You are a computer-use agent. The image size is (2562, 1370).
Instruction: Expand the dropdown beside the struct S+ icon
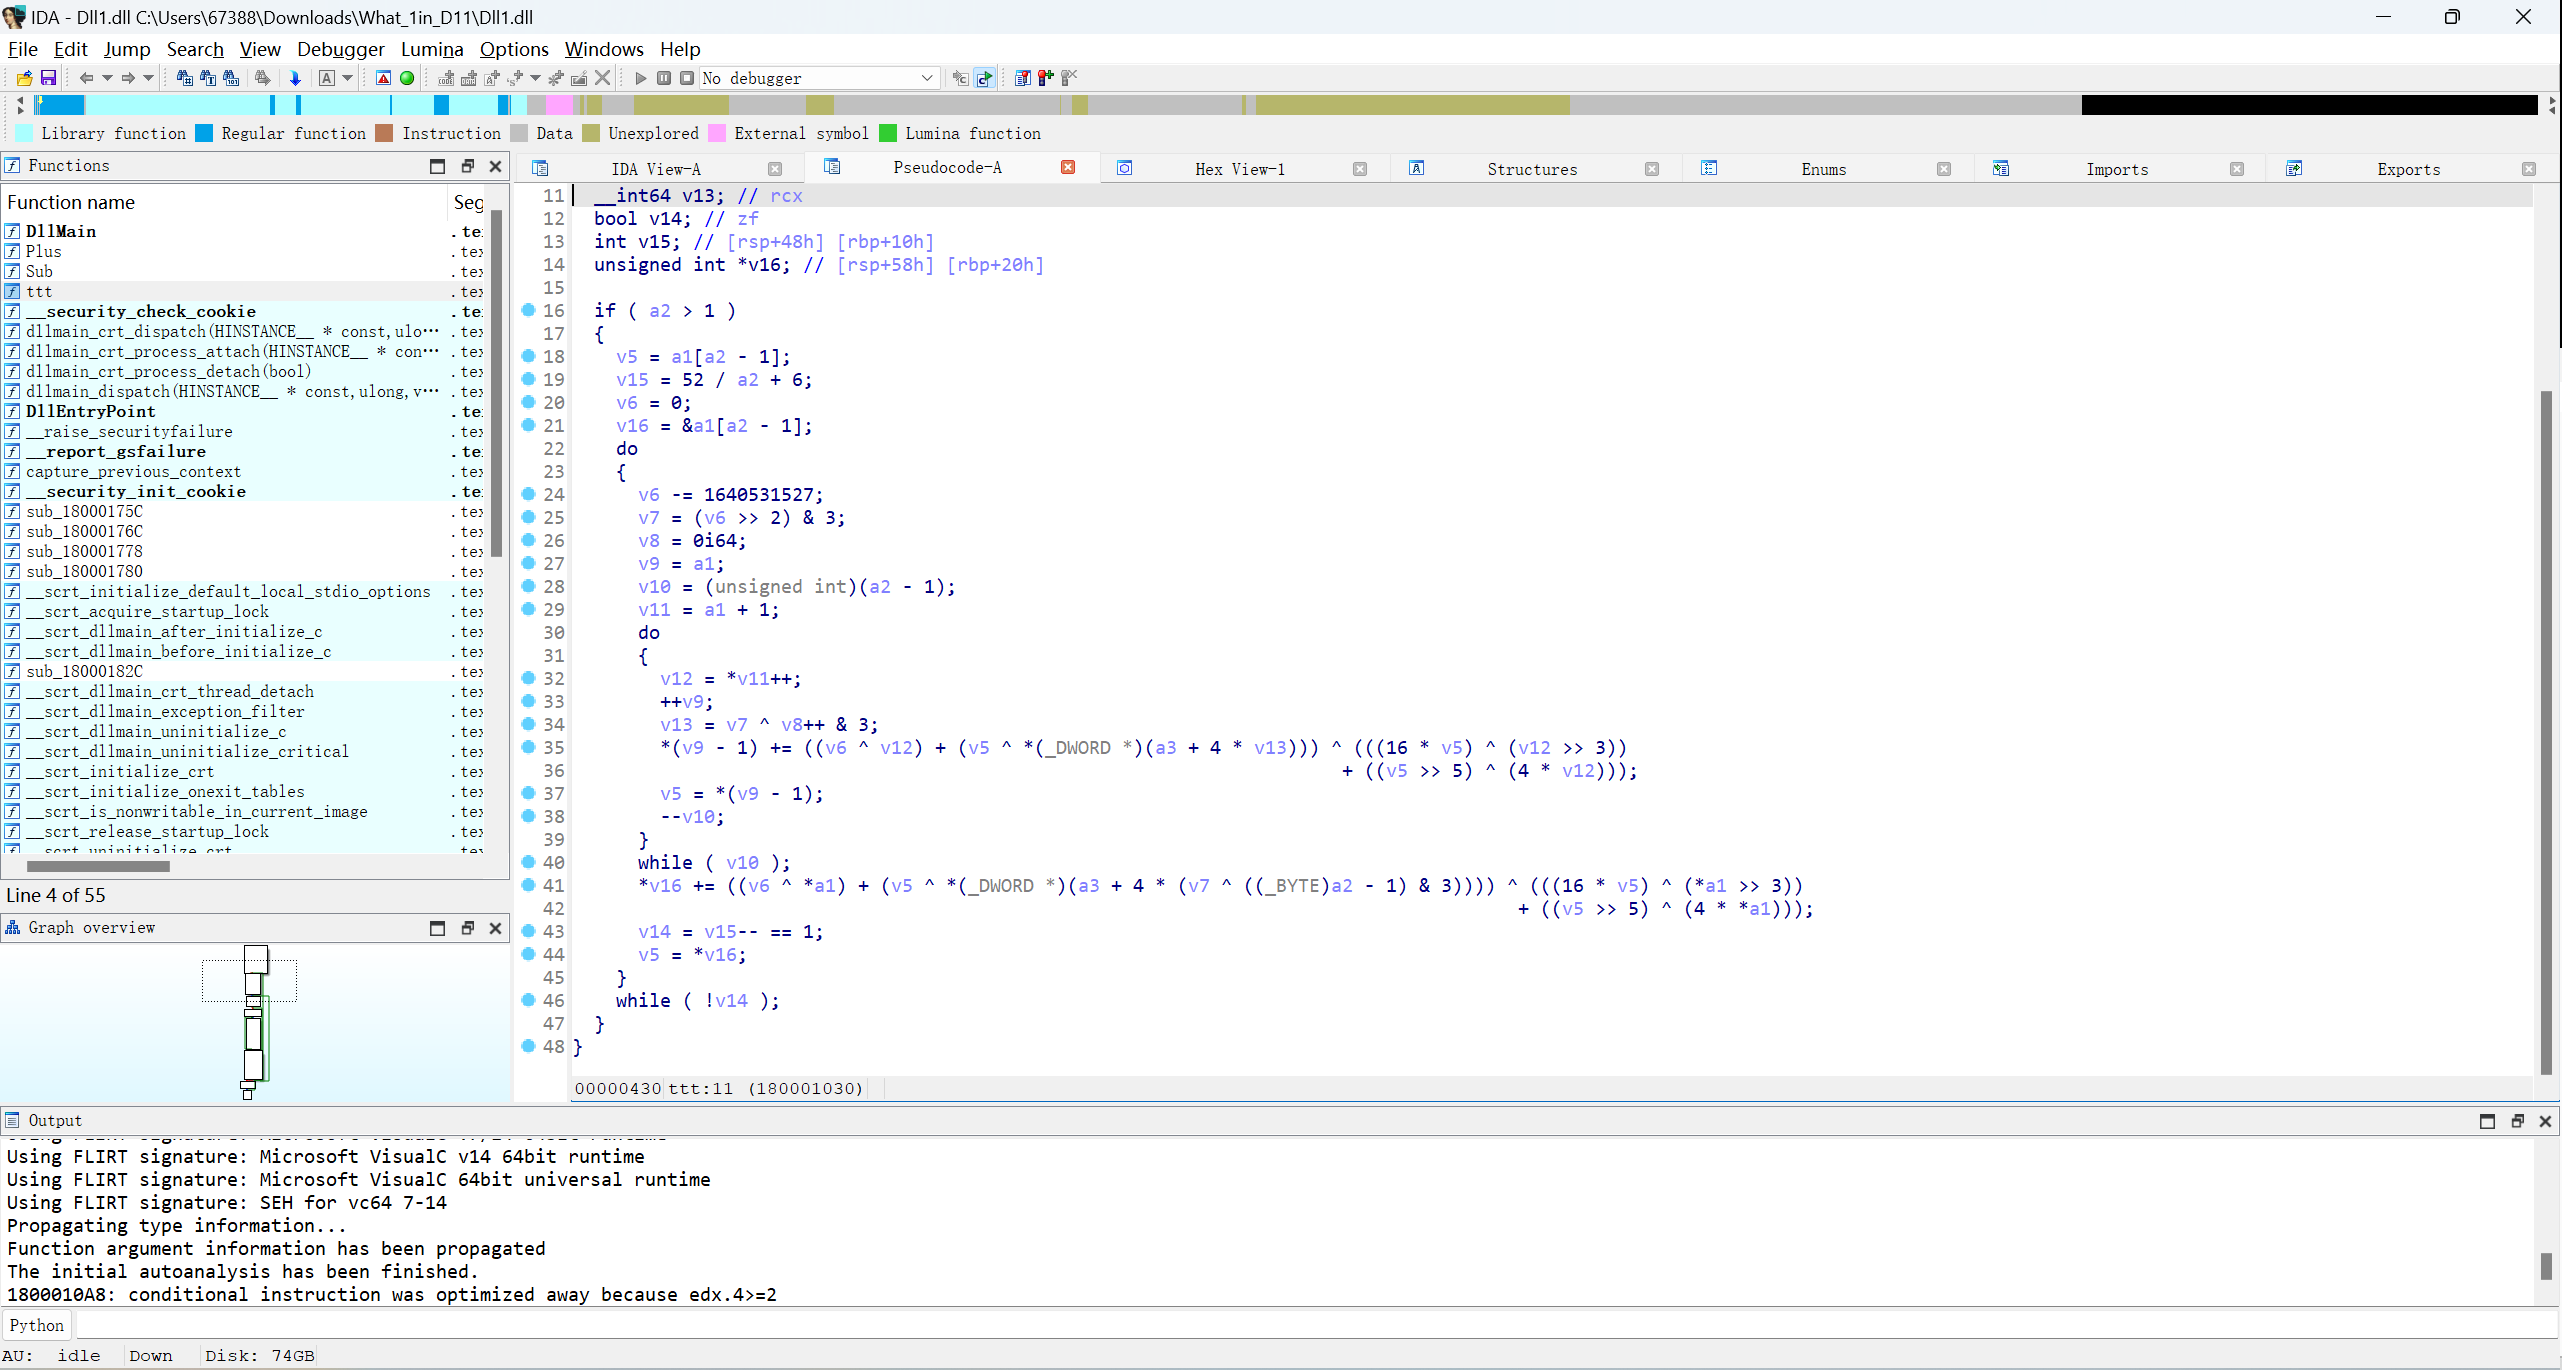(x=535, y=78)
